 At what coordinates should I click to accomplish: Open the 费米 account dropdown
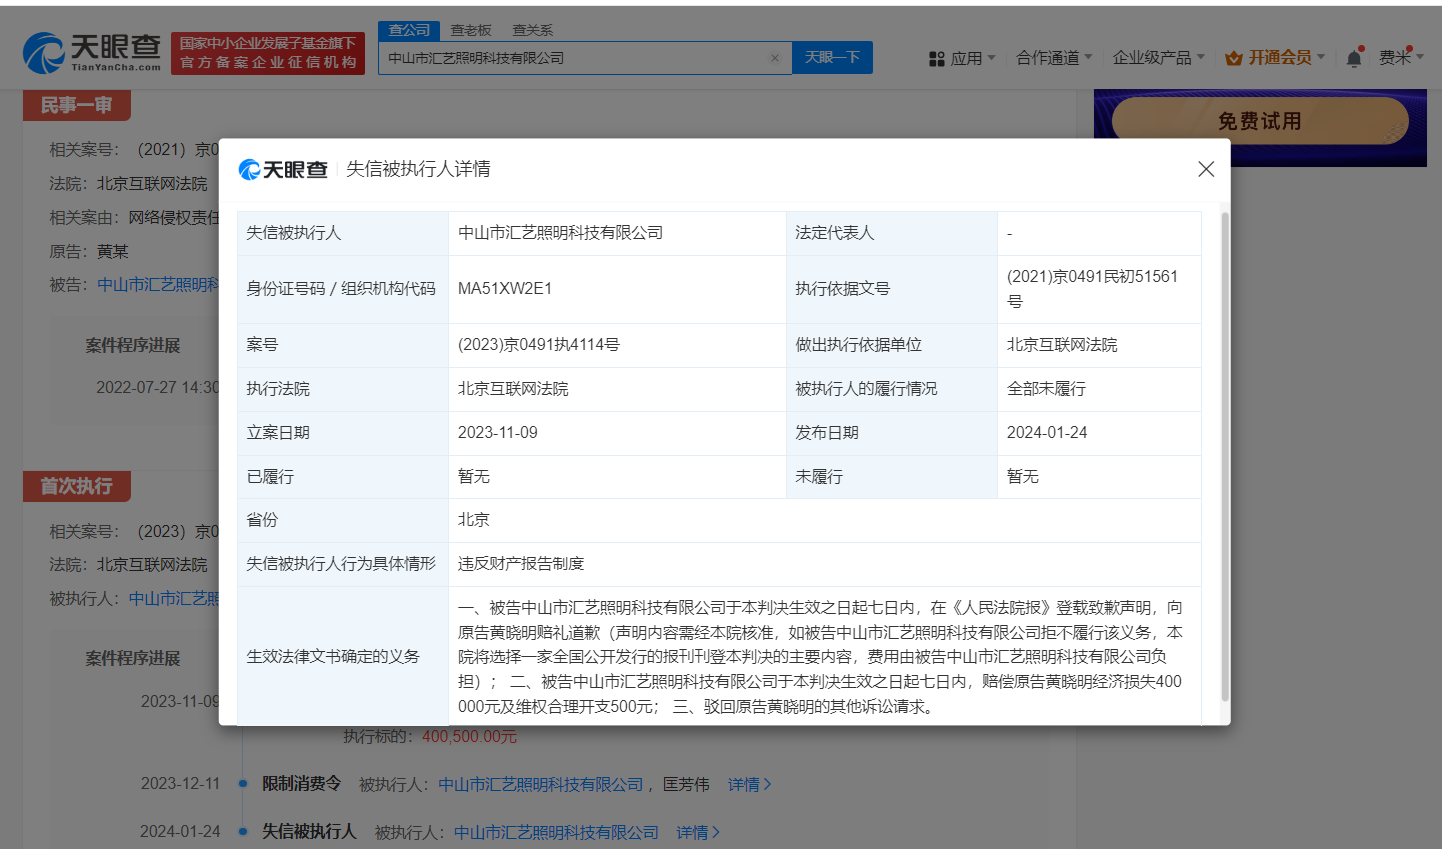(x=1404, y=57)
